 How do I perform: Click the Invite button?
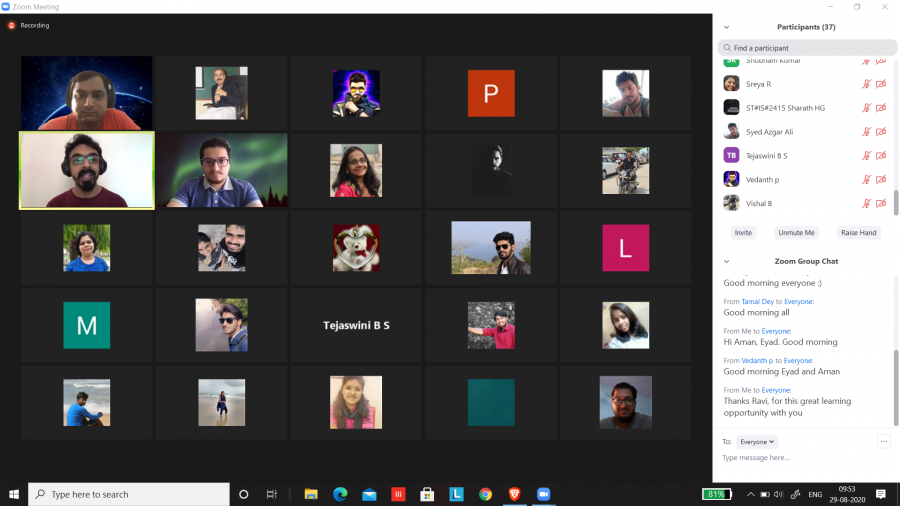(743, 232)
